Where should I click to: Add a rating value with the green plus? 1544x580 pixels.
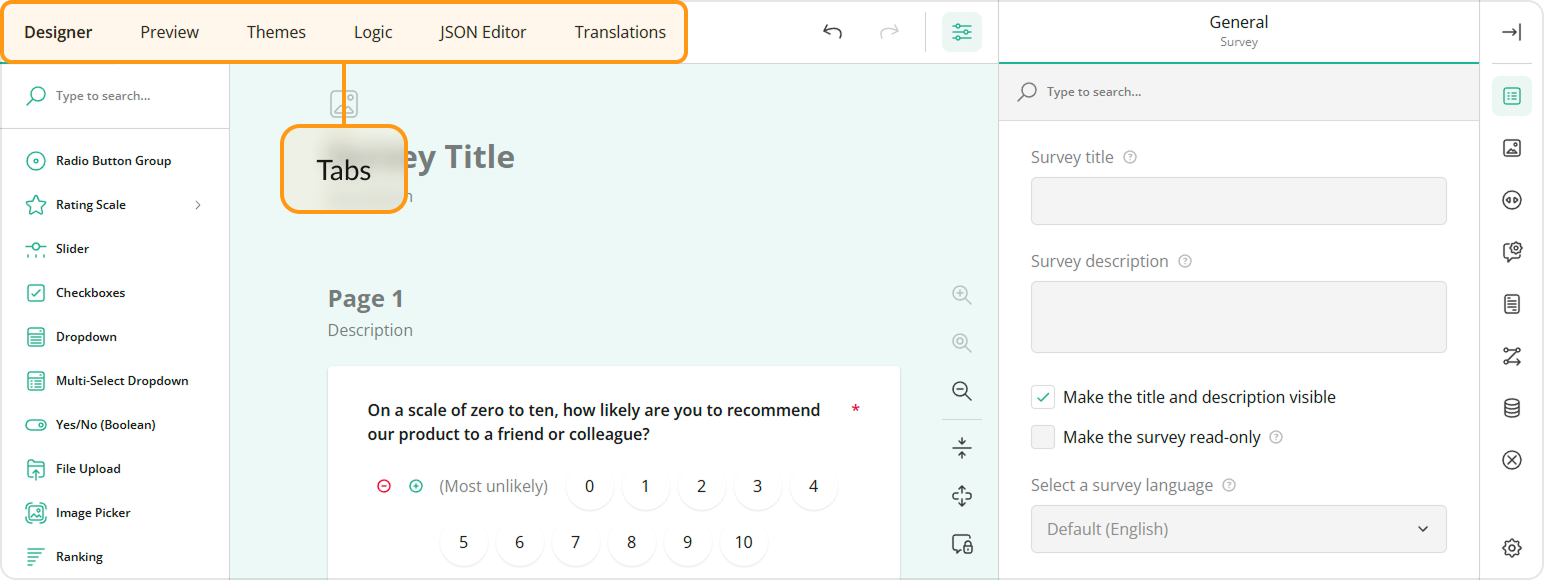(x=416, y=485)
